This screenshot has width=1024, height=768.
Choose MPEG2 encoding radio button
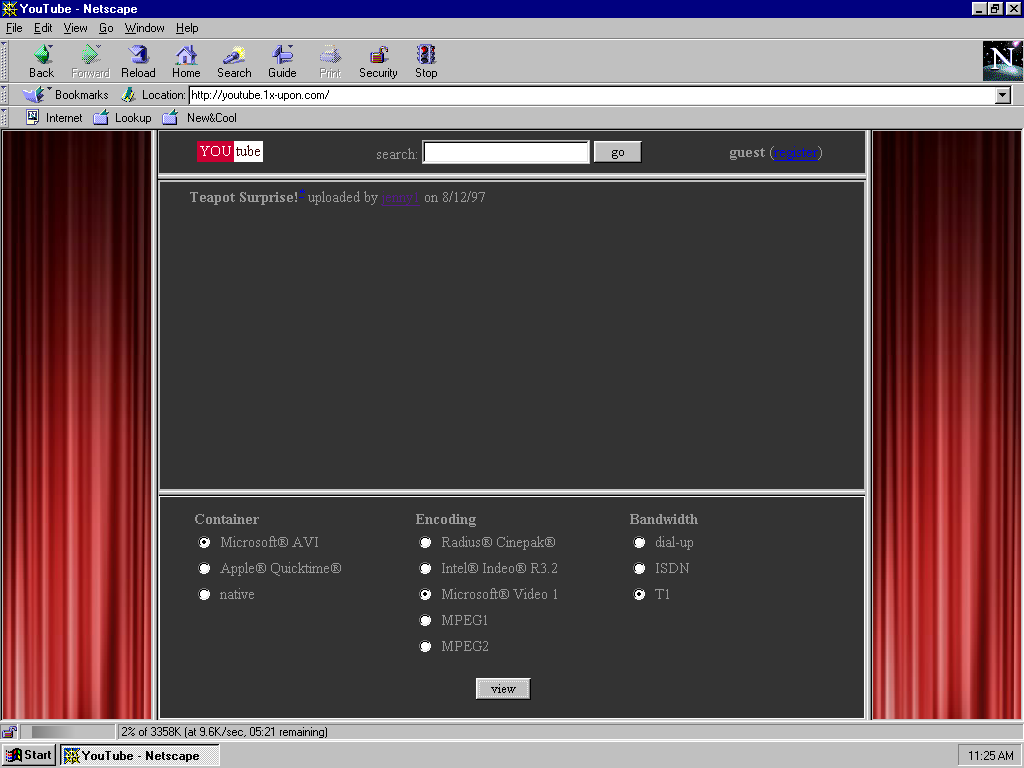pyautogui.click(x=426, y=647)
